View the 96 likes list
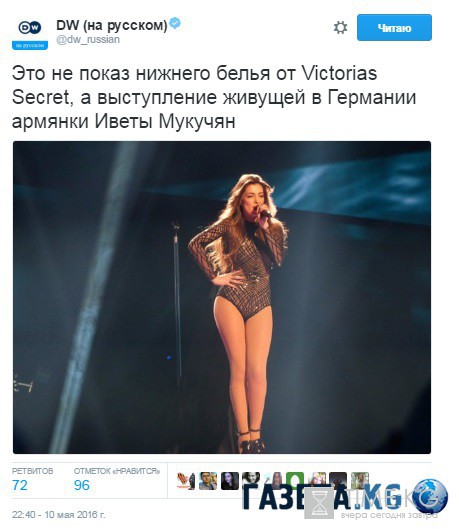 pos(117,480)
